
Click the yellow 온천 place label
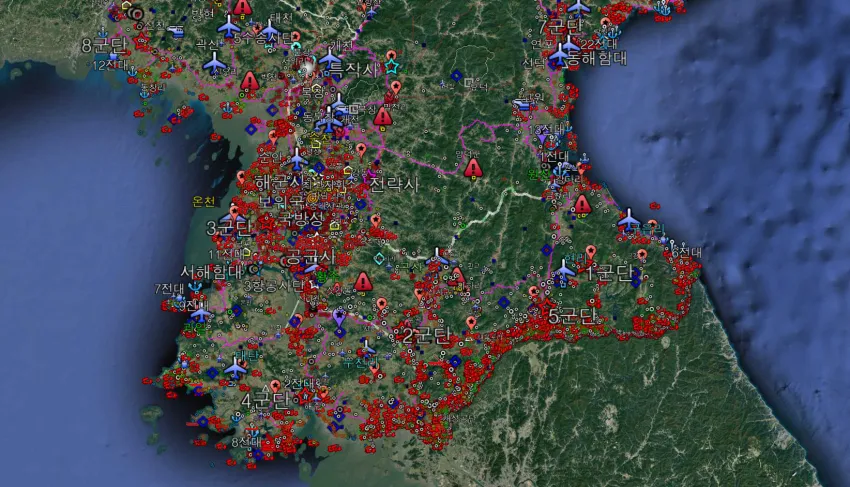pos(204,201)
